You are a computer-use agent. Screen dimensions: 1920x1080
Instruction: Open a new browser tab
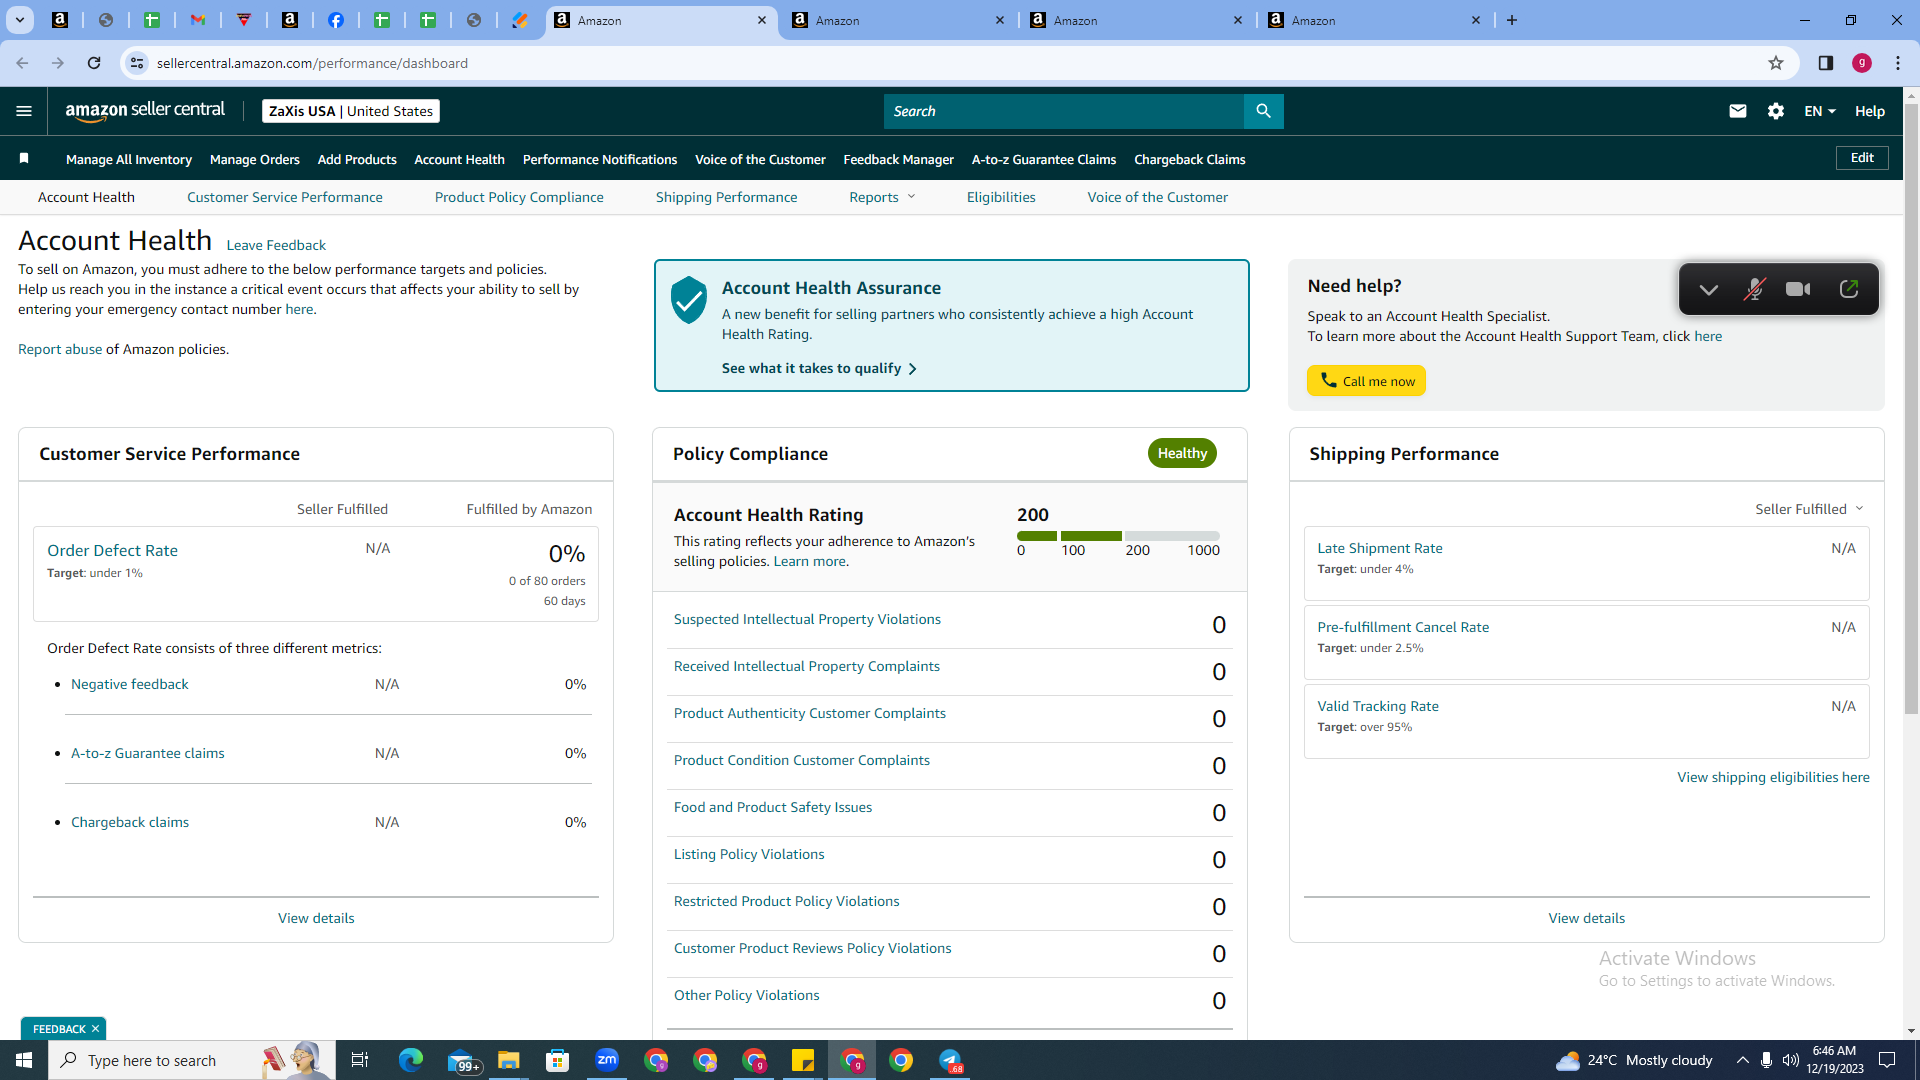pos(1512,20)
